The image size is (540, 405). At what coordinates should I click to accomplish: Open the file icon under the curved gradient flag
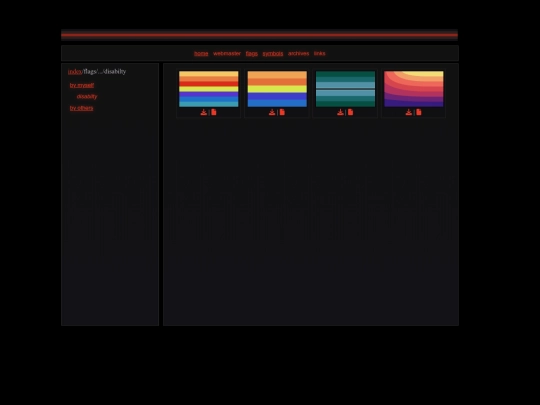pyautogui.click(x=419, y=112)
